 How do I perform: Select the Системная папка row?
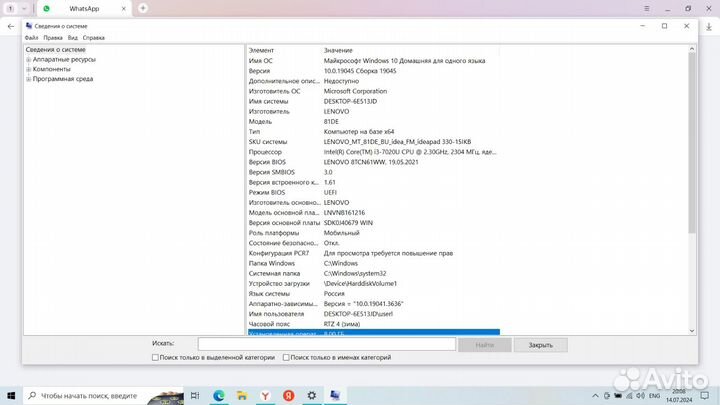pos(373,273)
